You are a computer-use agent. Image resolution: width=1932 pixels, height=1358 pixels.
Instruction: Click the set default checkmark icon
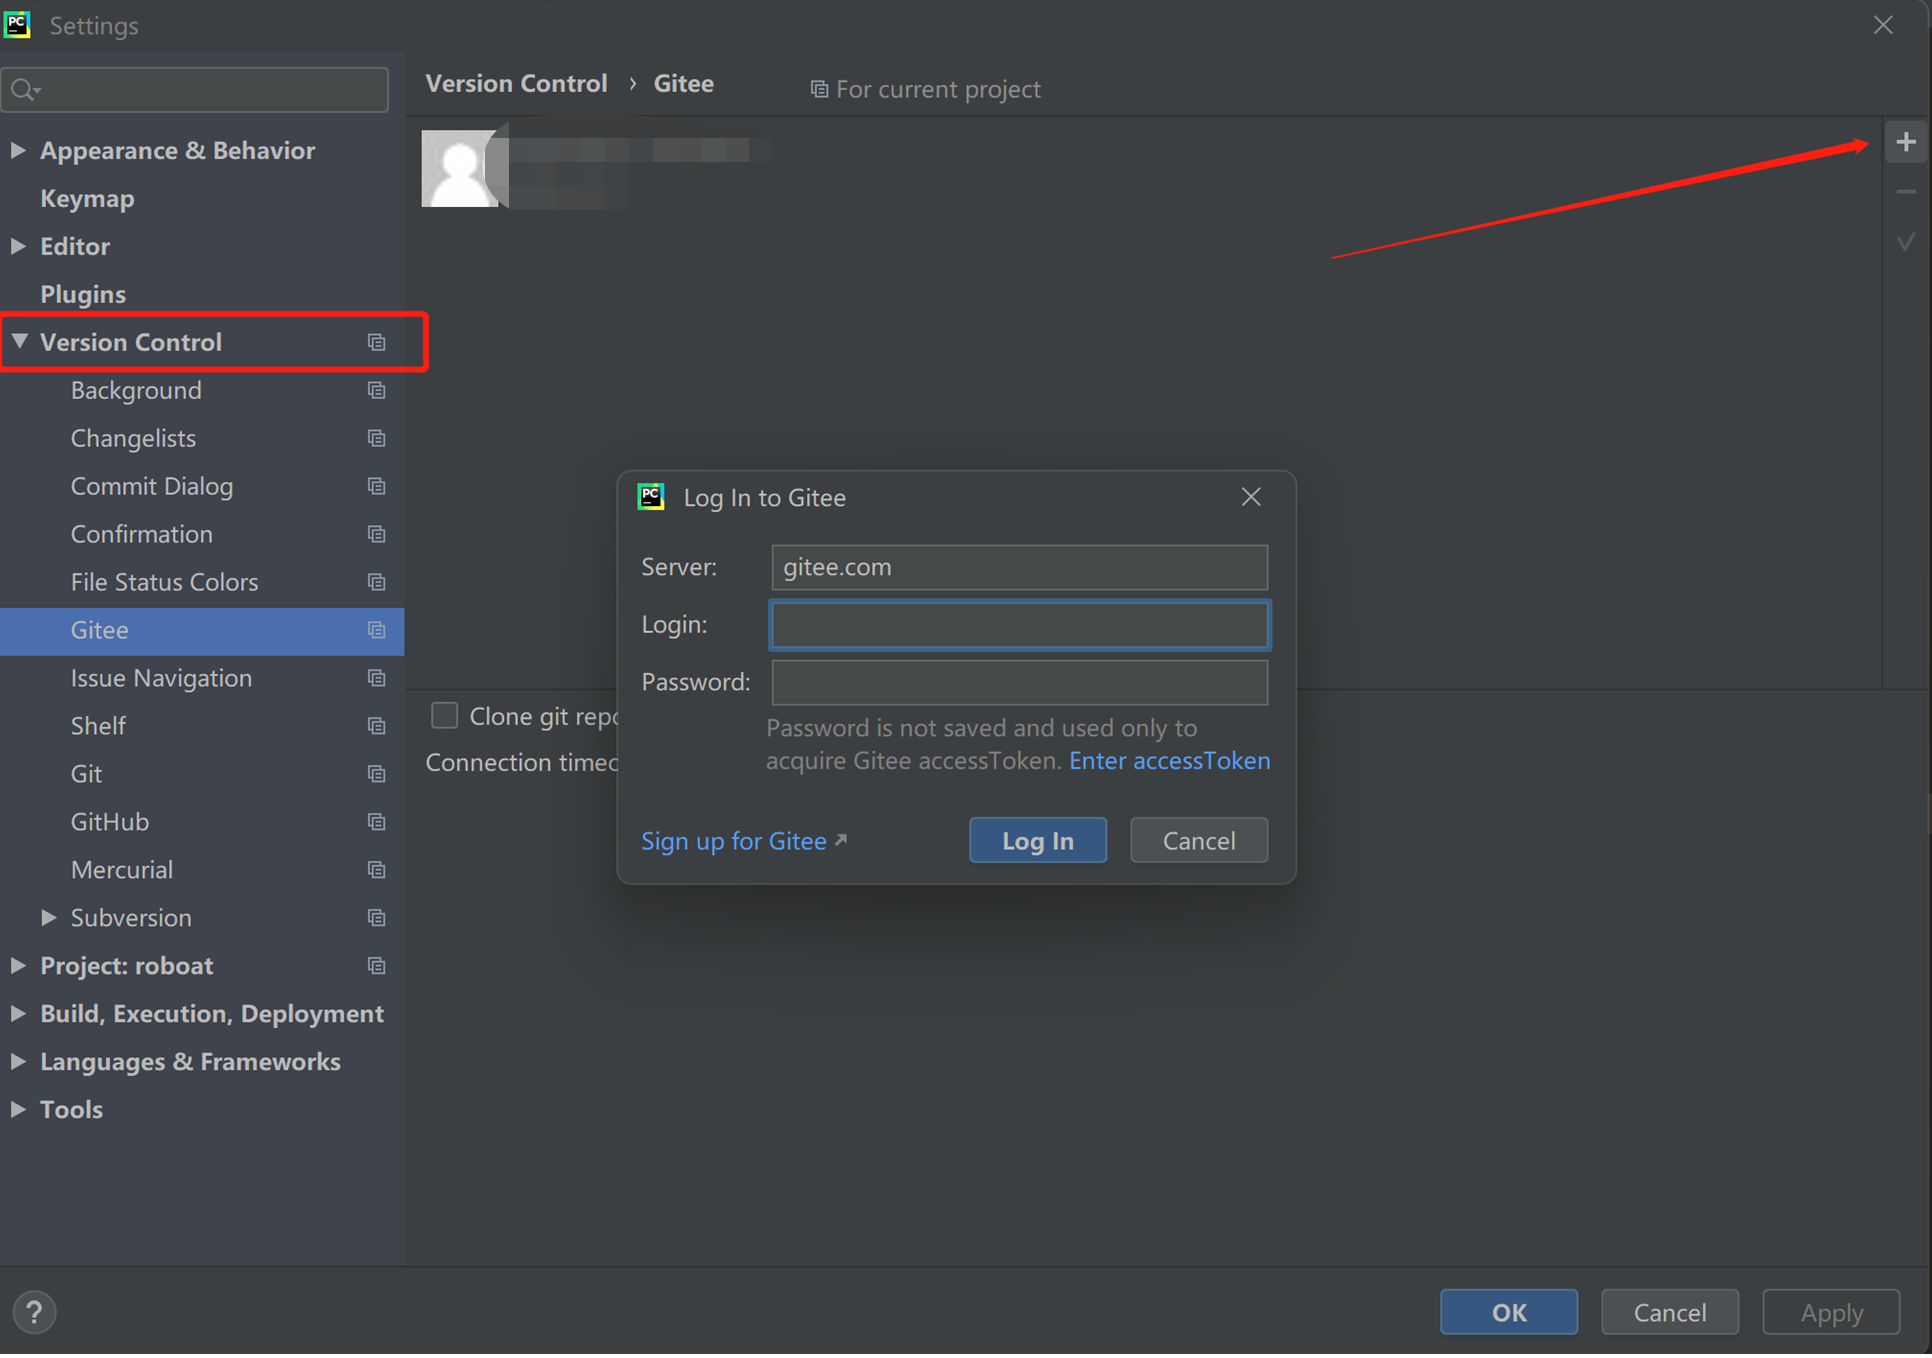[x=1905, y=242]
